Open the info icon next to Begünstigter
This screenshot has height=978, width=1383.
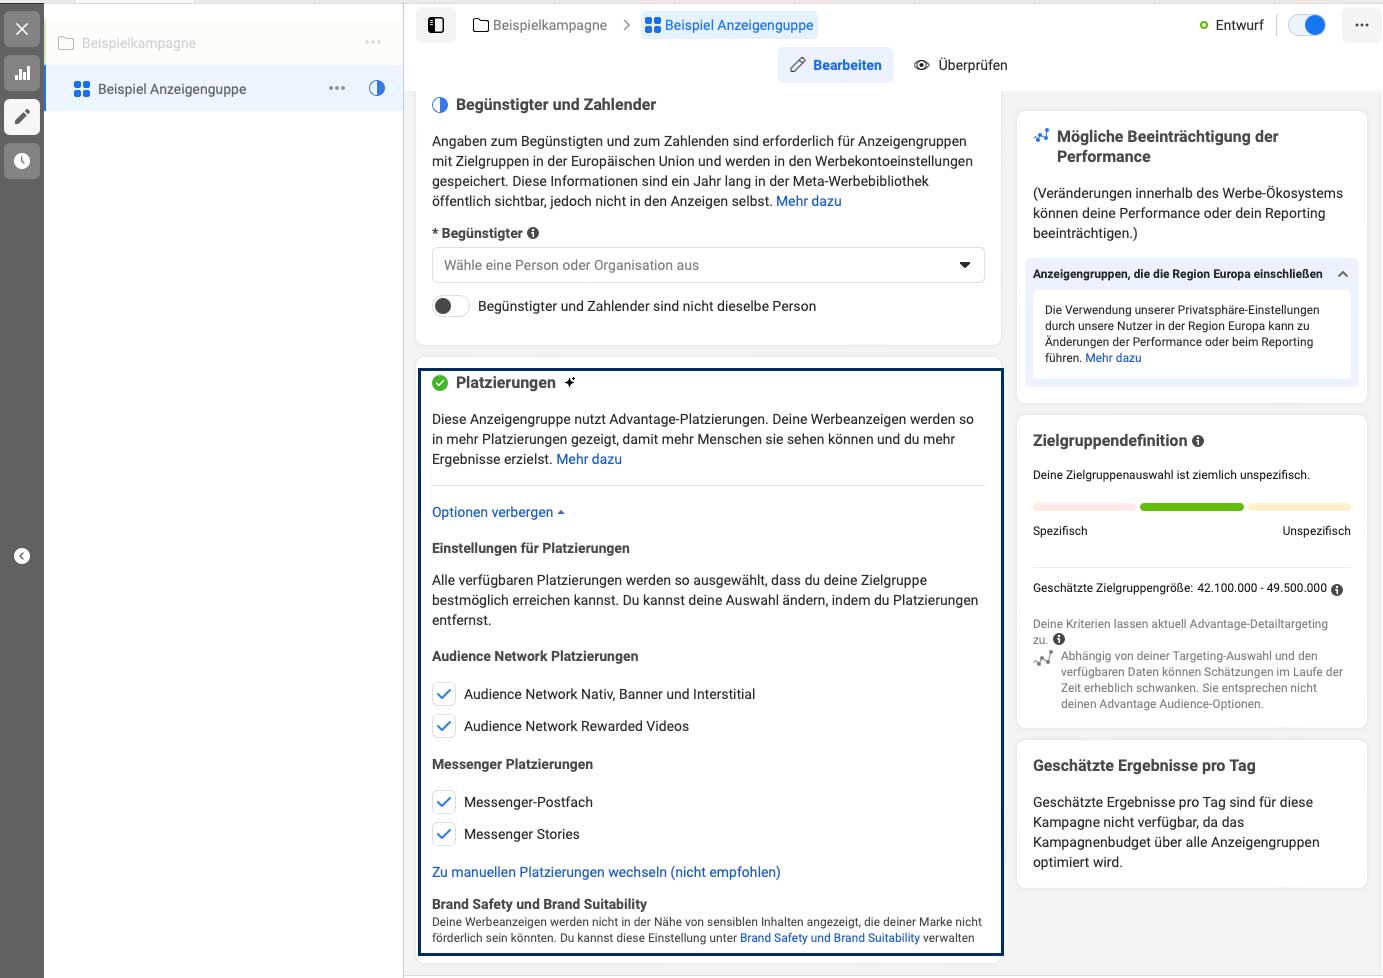(x=532, y=232)
